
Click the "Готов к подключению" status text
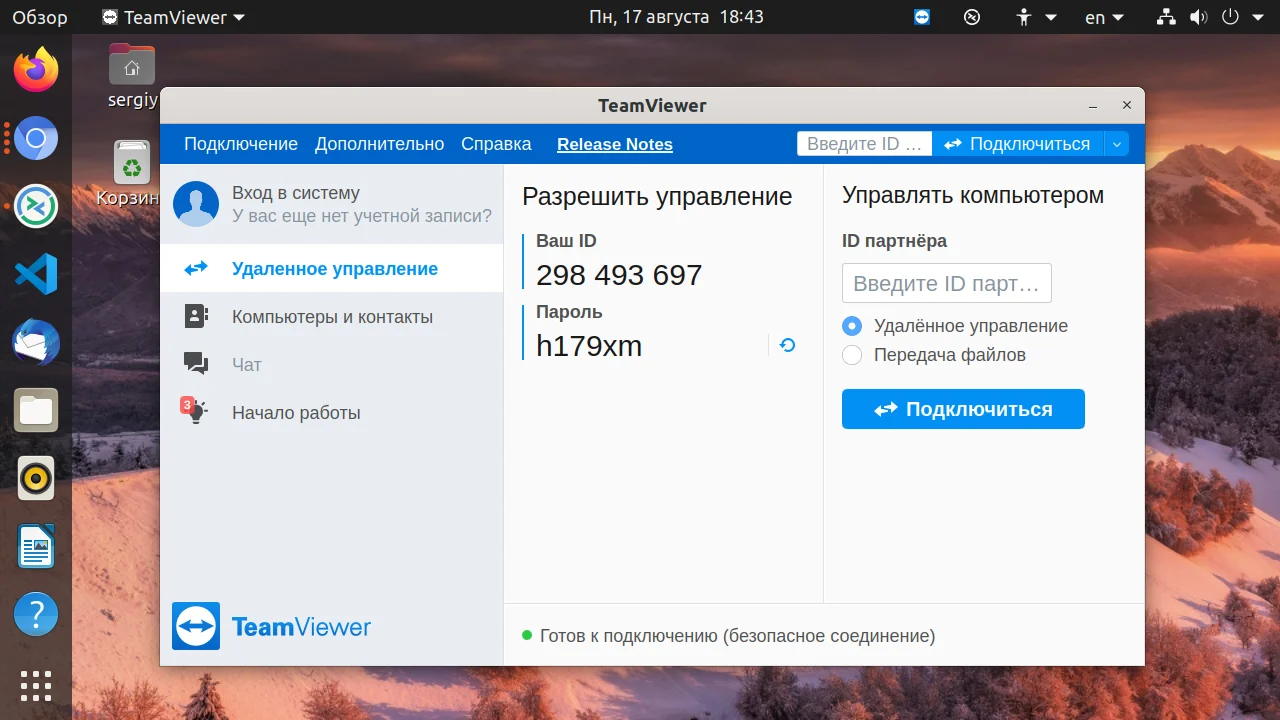[x=737, y=635]
